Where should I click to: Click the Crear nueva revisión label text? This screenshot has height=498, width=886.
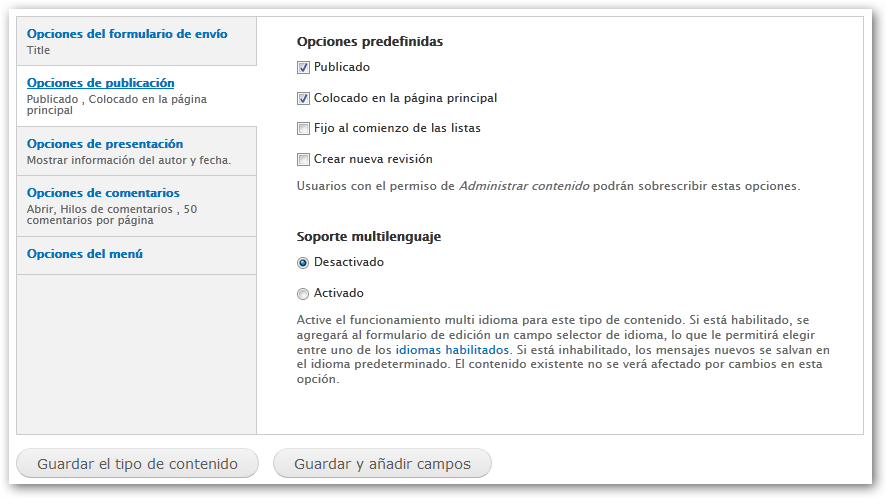pyautogui.click(x=373, y=159)
